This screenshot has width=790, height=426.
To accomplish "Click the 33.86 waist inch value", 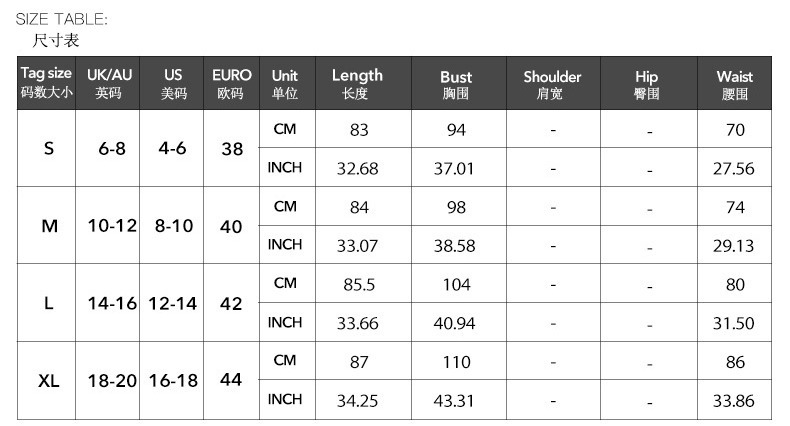I will (x=734, y=400).
